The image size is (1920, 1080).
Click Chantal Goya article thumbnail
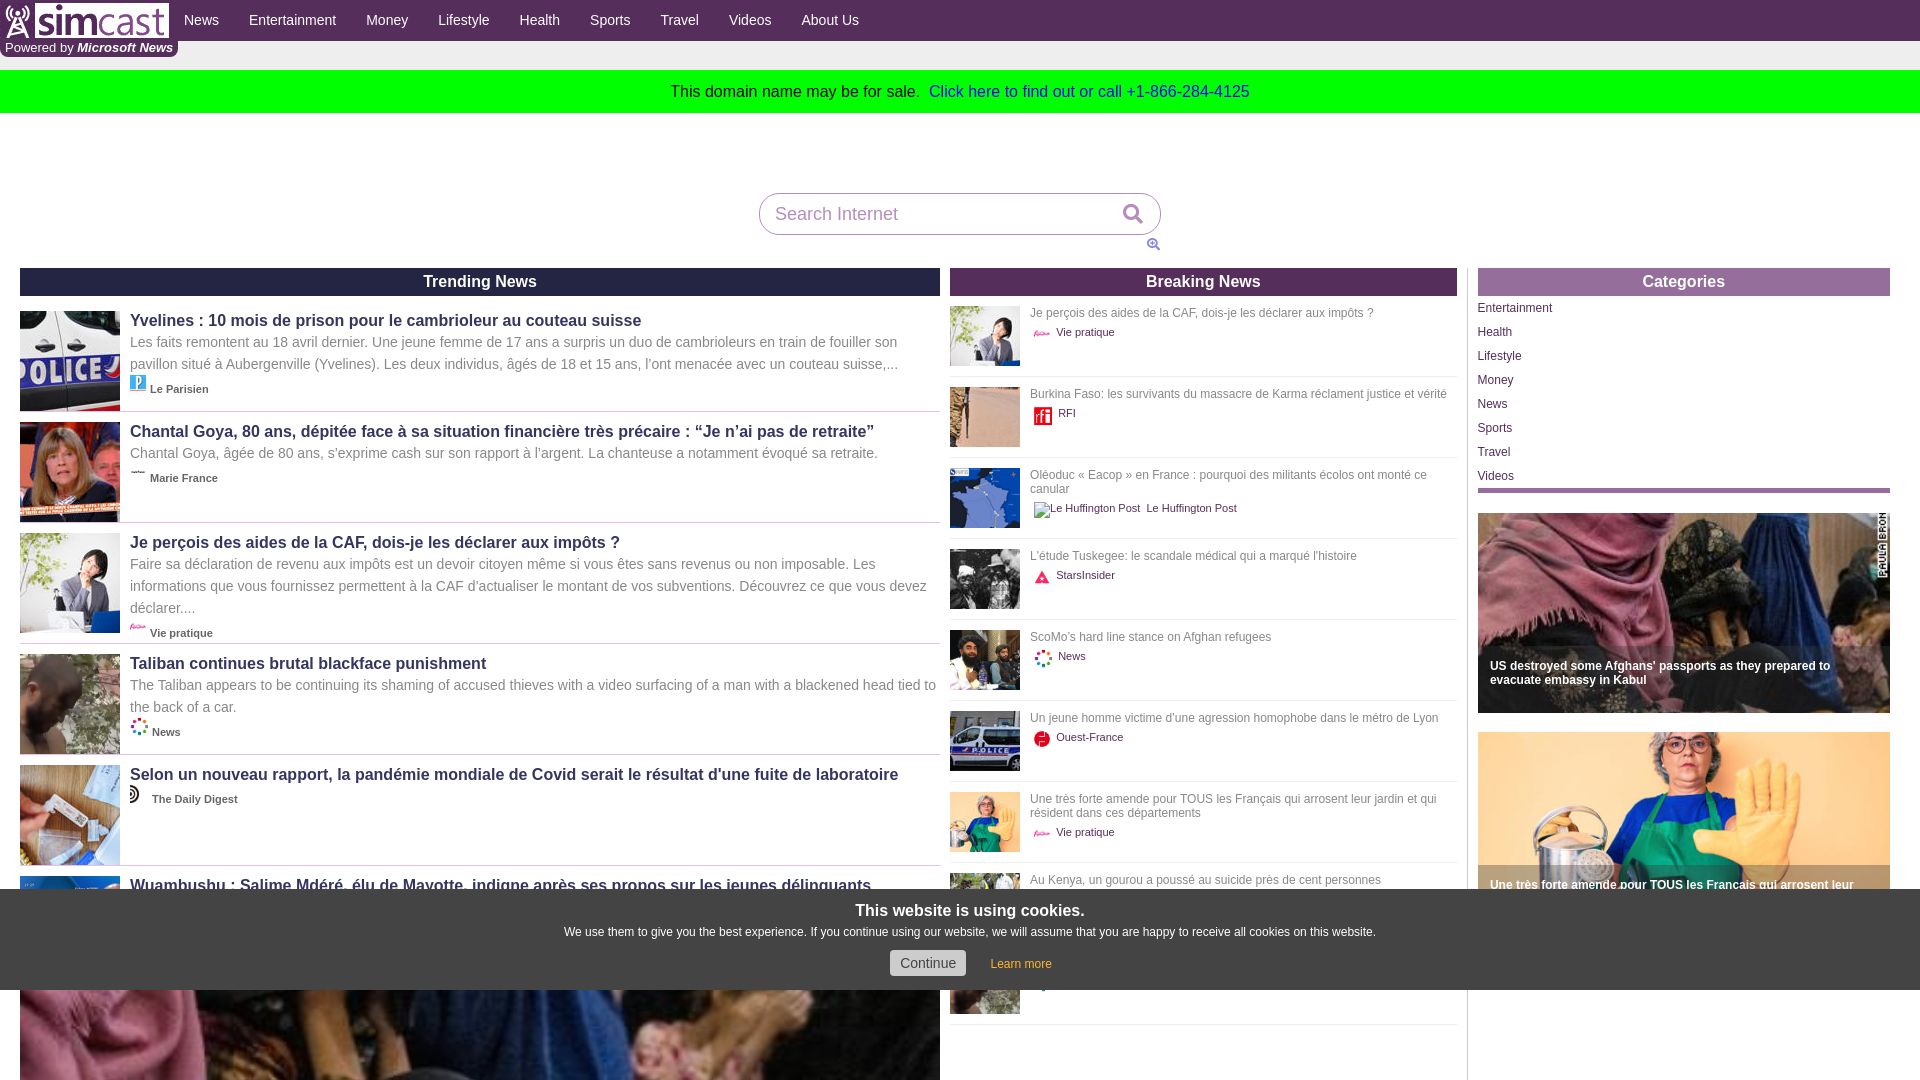70,472
